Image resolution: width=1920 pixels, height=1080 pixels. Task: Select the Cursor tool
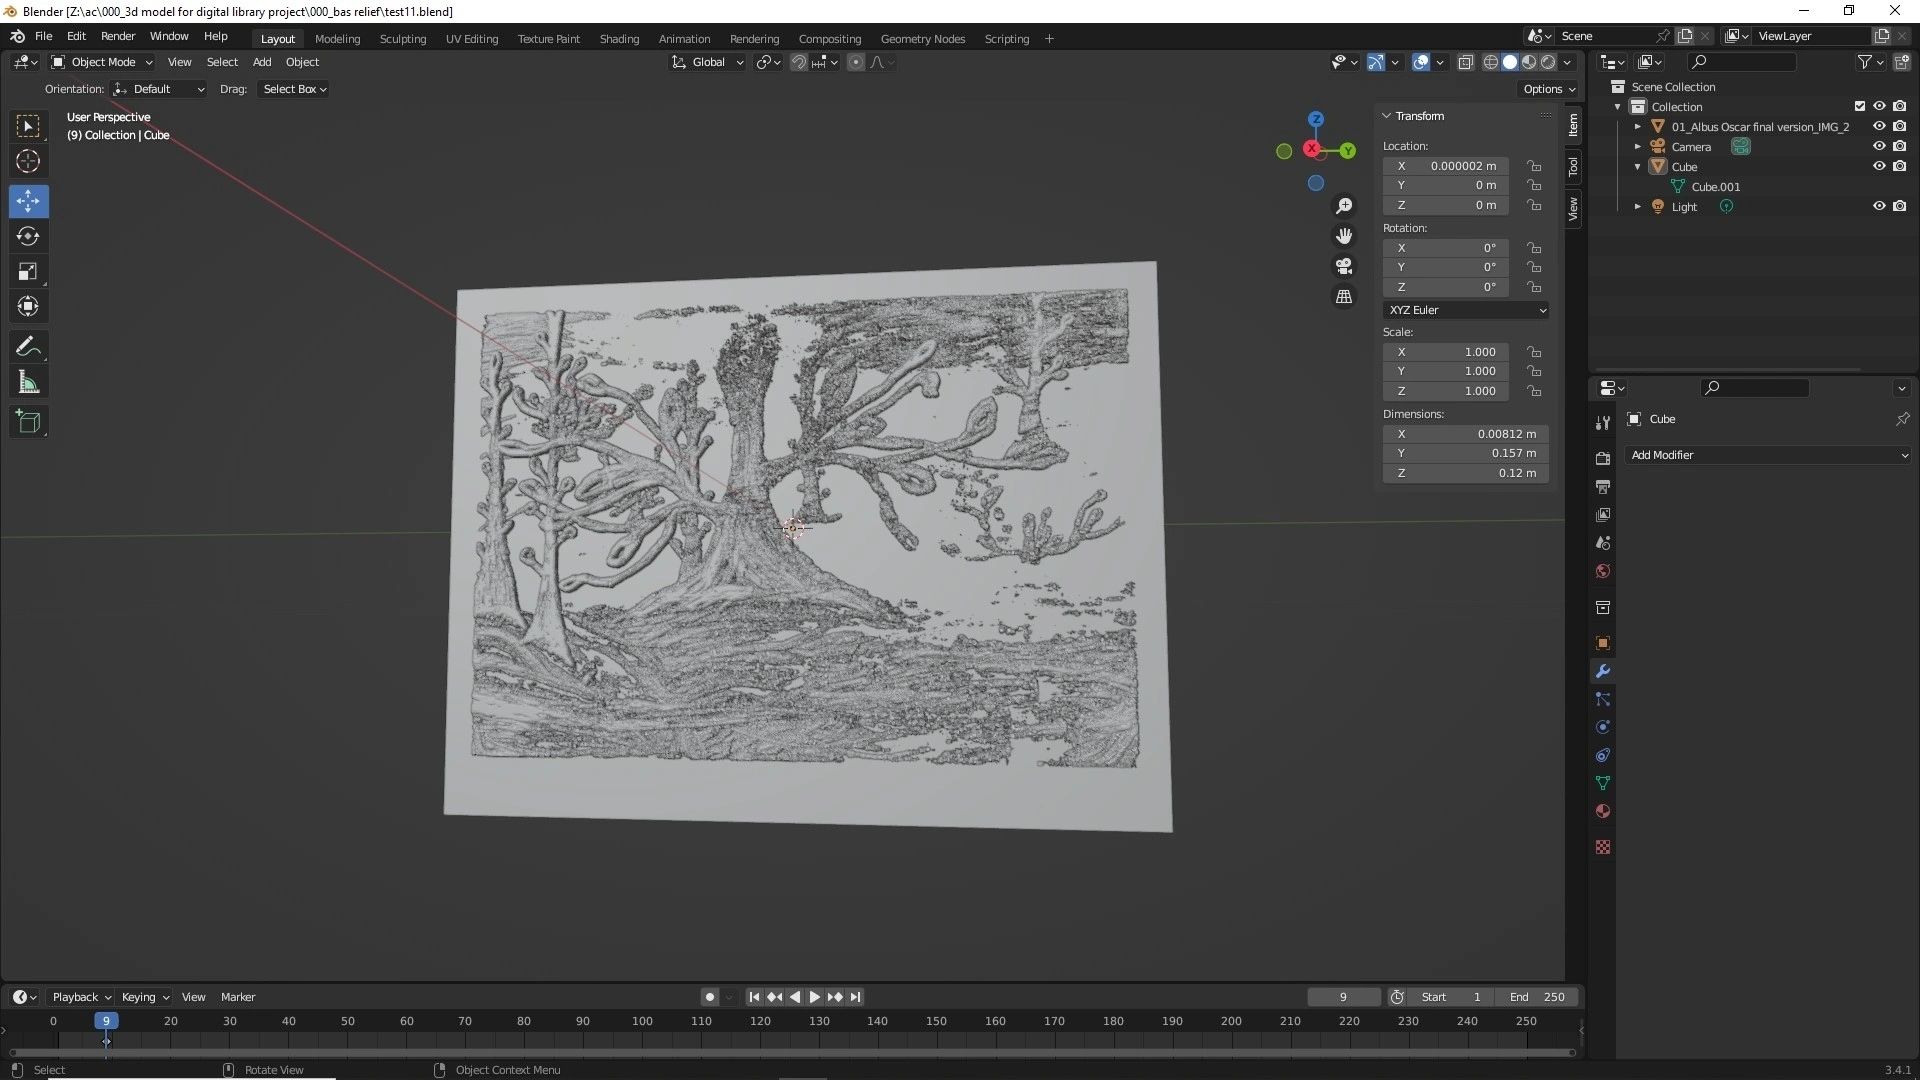coord(28,161)
